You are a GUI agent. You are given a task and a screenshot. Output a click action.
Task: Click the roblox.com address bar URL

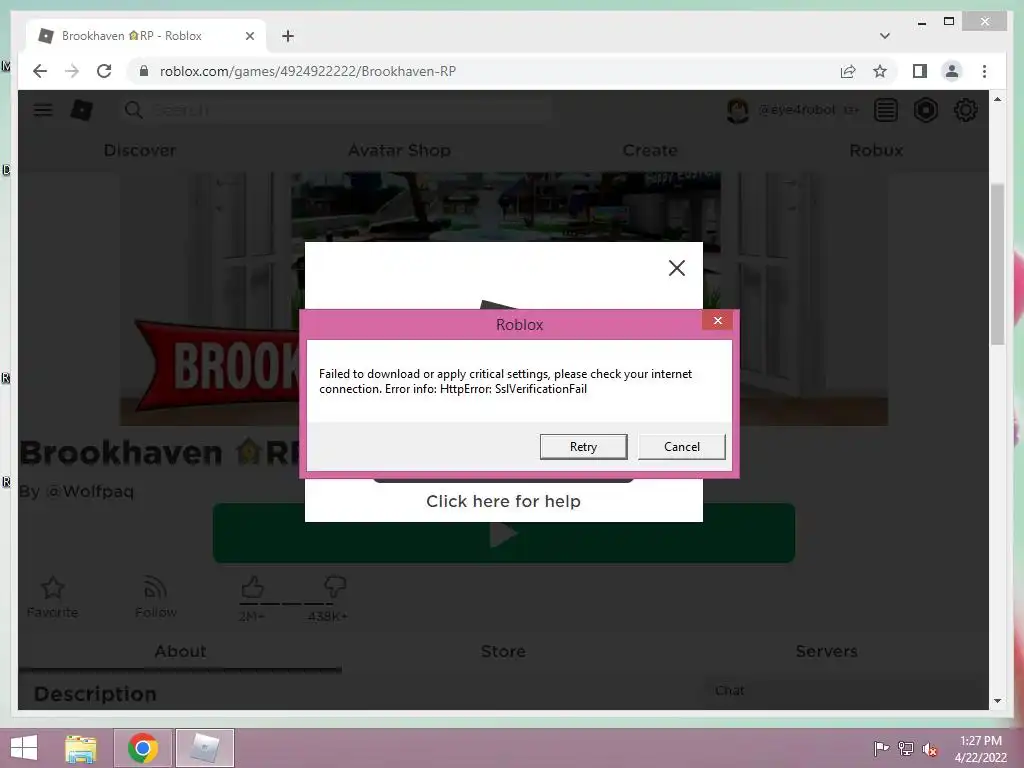click(308, 71)
